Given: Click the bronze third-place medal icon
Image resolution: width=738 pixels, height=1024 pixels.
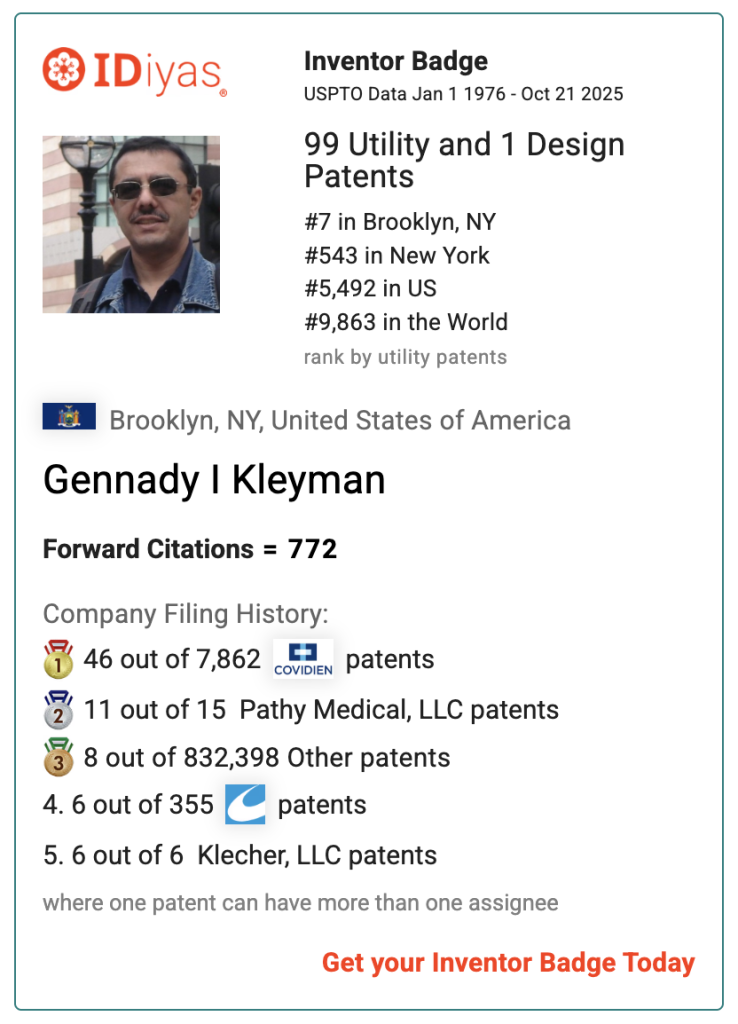Looking at the screenshot, I should coord(59,757).
